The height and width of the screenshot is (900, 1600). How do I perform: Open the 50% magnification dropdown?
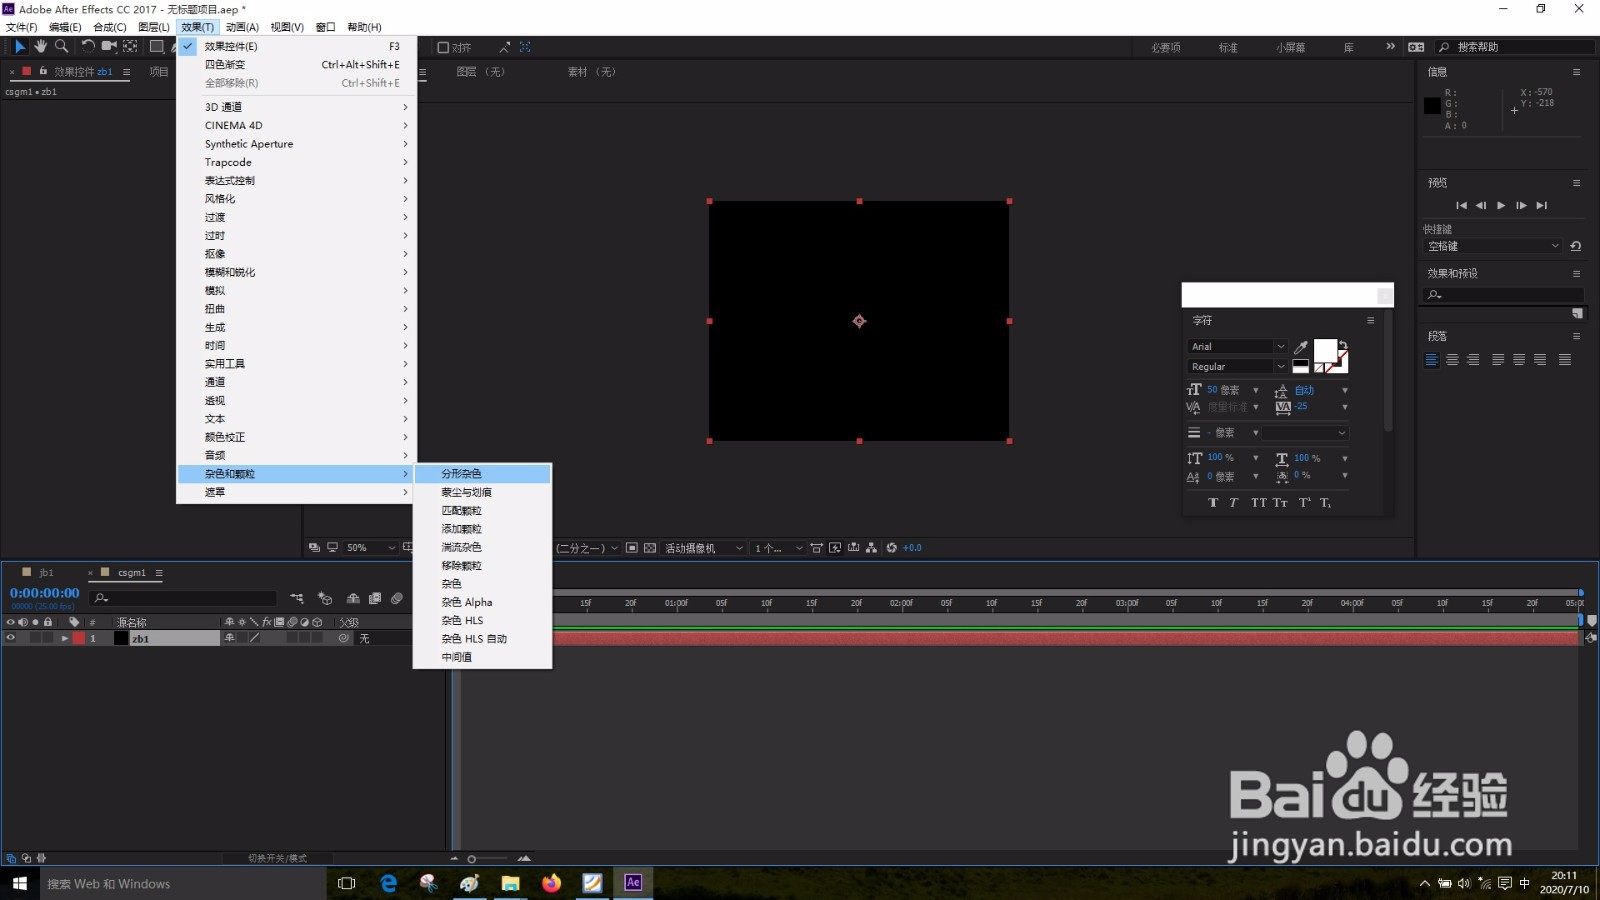(371, 548)
